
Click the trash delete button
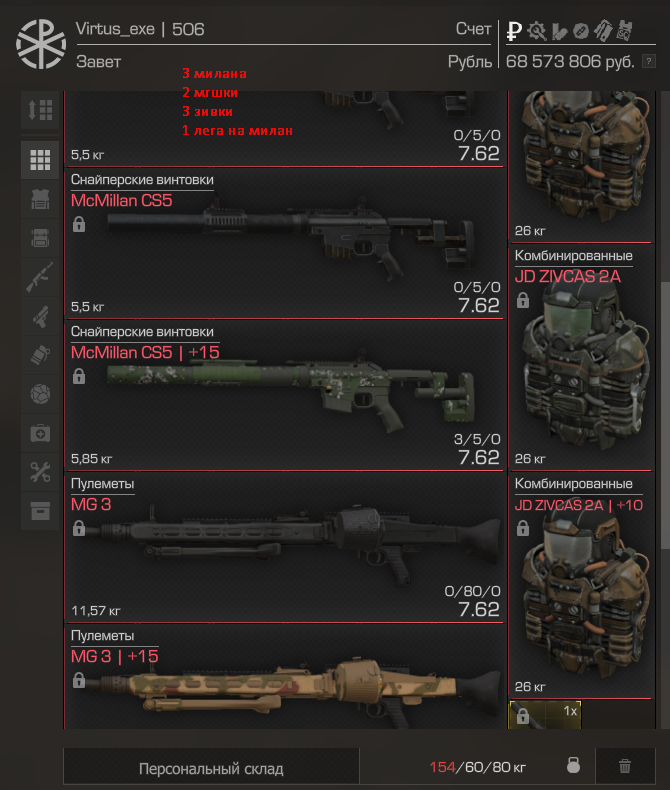pos(625,766)
